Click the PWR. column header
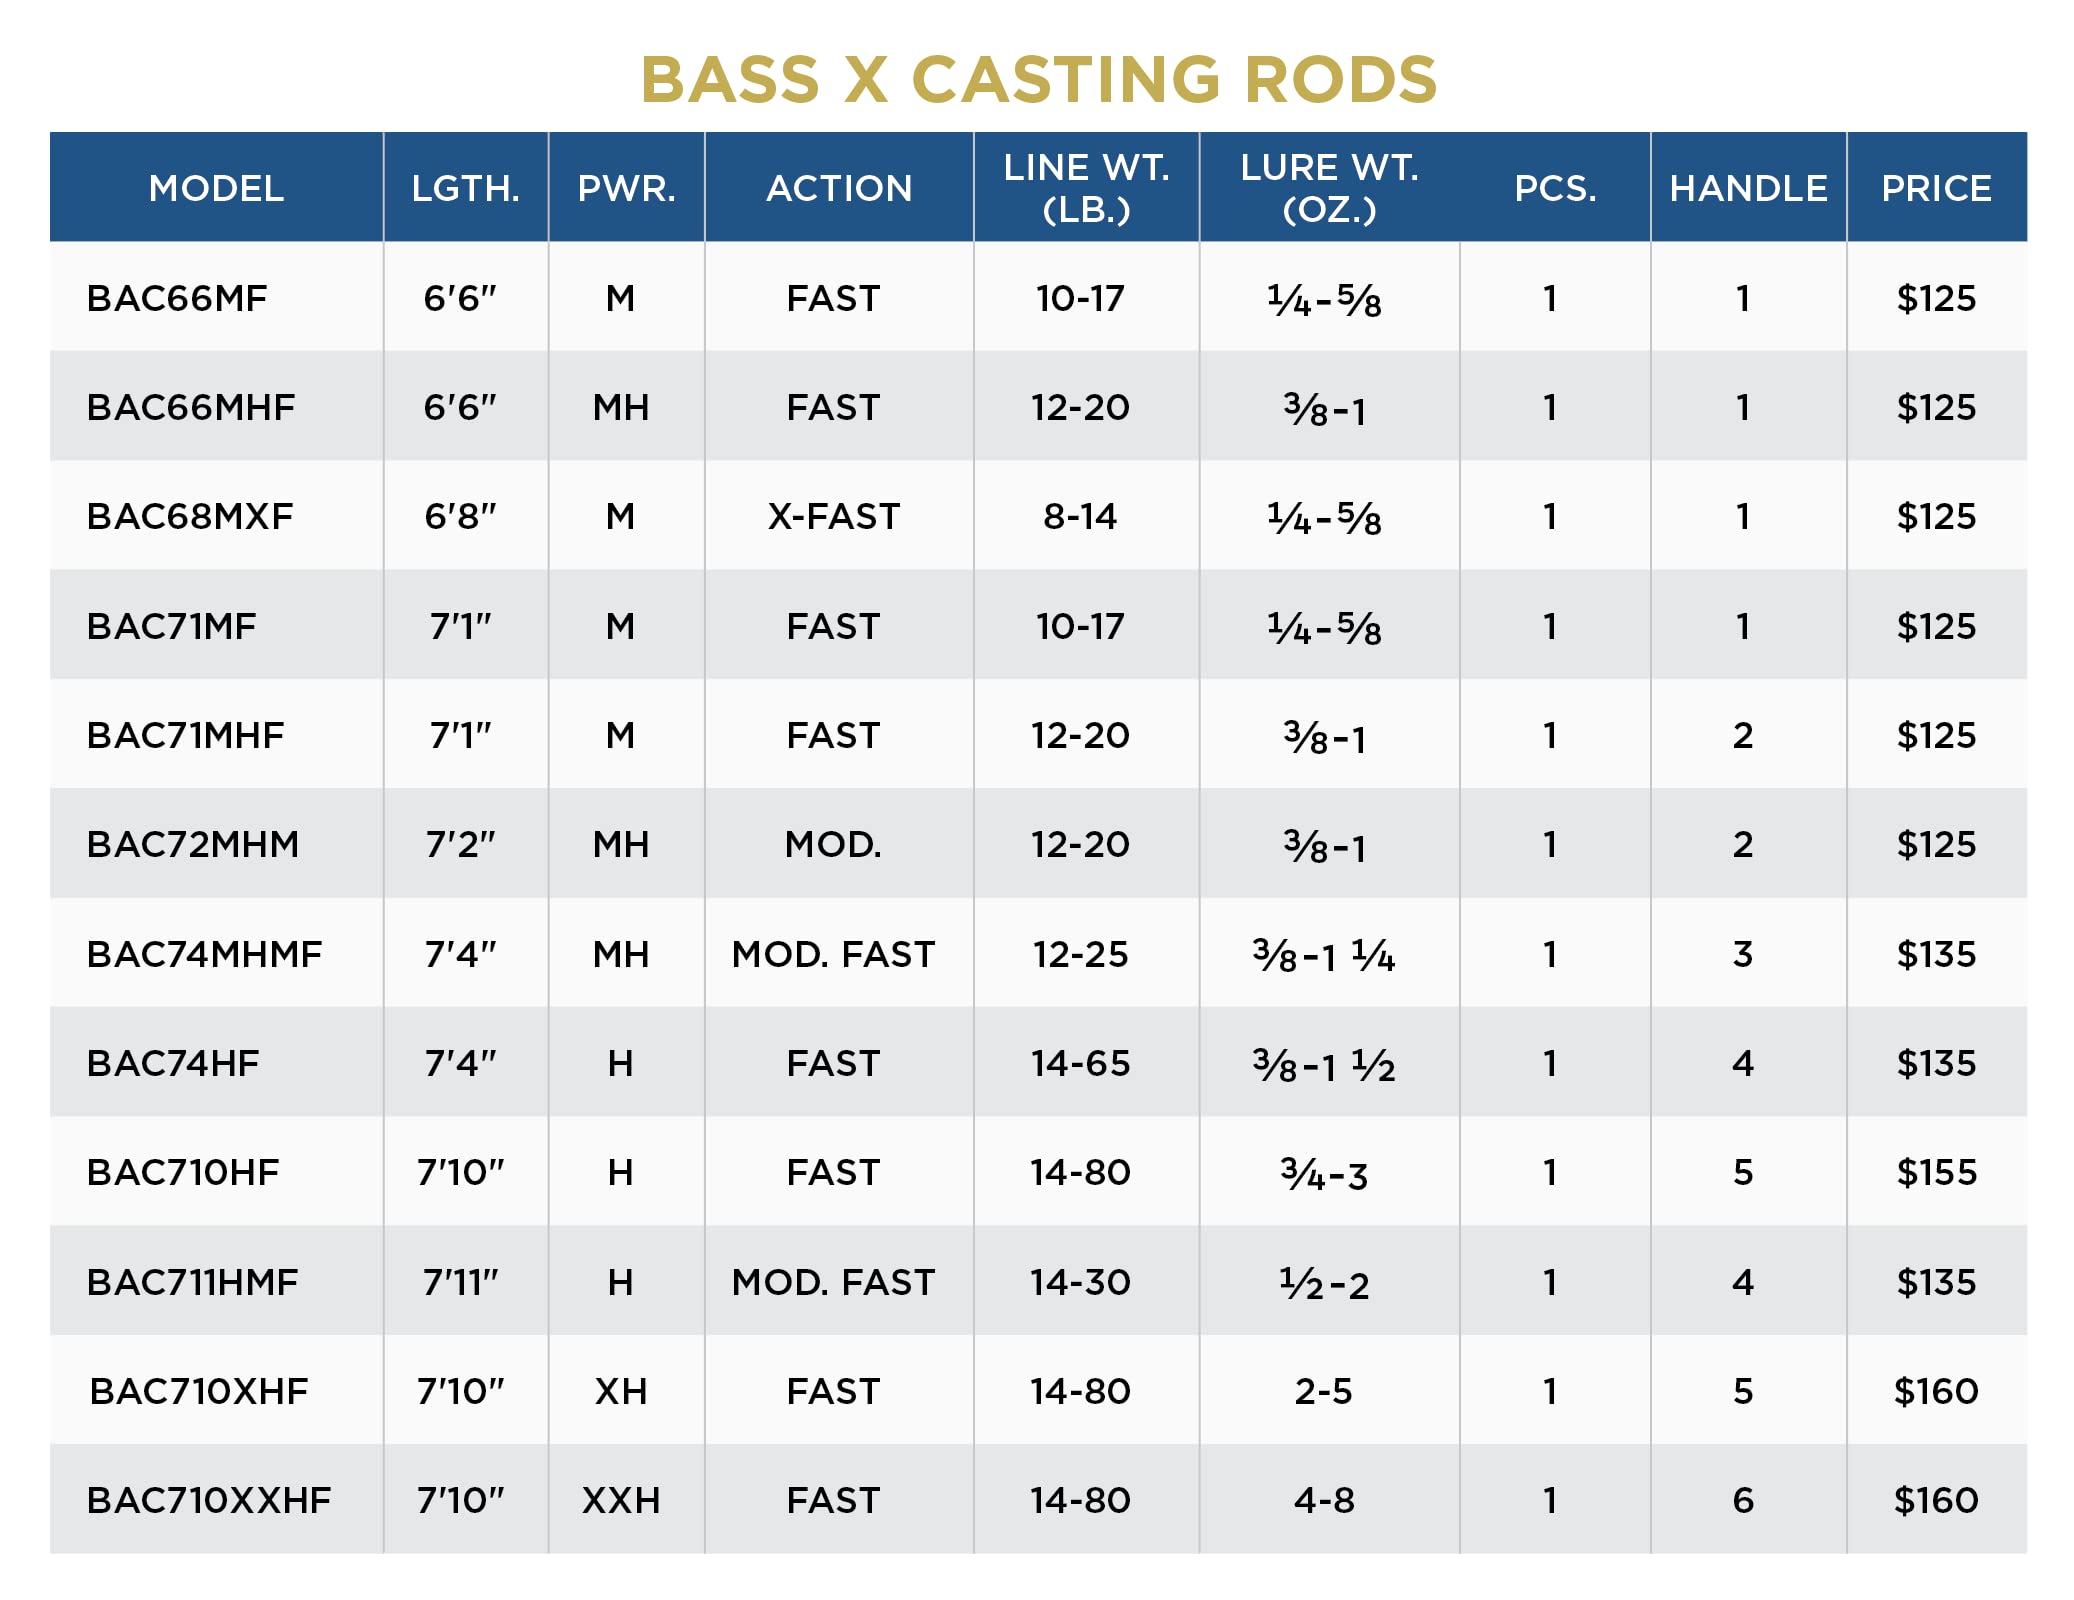The image size is (2074, 1600). (x=627, y=188)
